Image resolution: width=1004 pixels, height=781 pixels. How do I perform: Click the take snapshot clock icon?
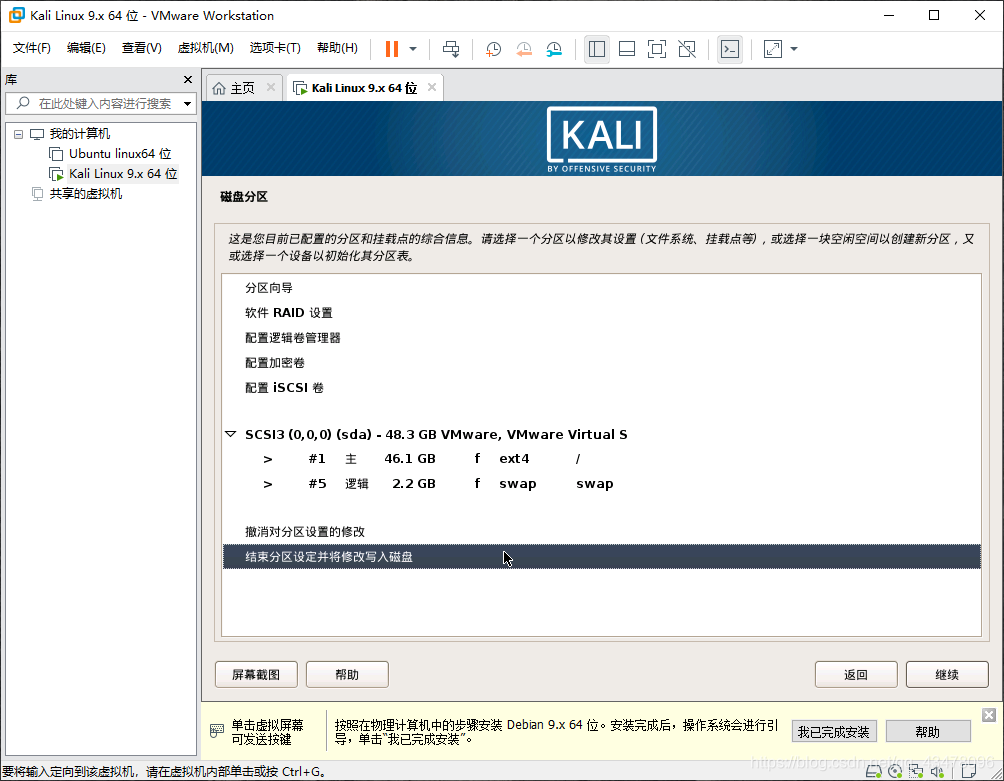pyautogui.click(x=493, y=49)
